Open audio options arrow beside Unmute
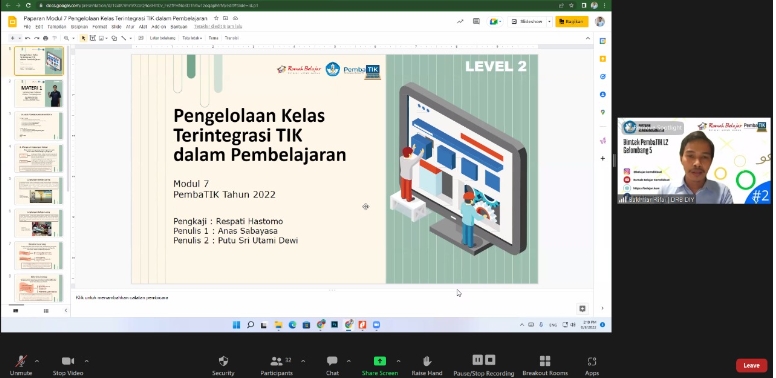 37,361
